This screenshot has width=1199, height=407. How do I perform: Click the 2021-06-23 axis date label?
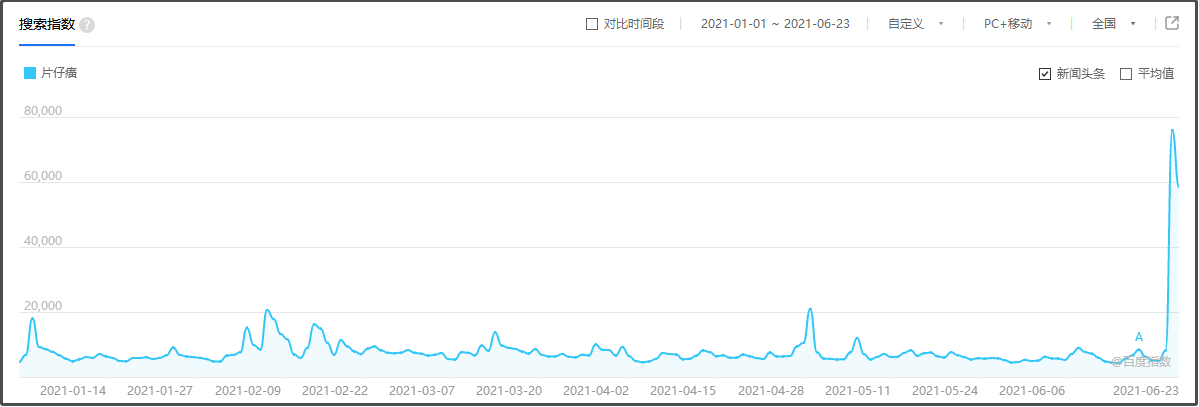(1145, 390)
